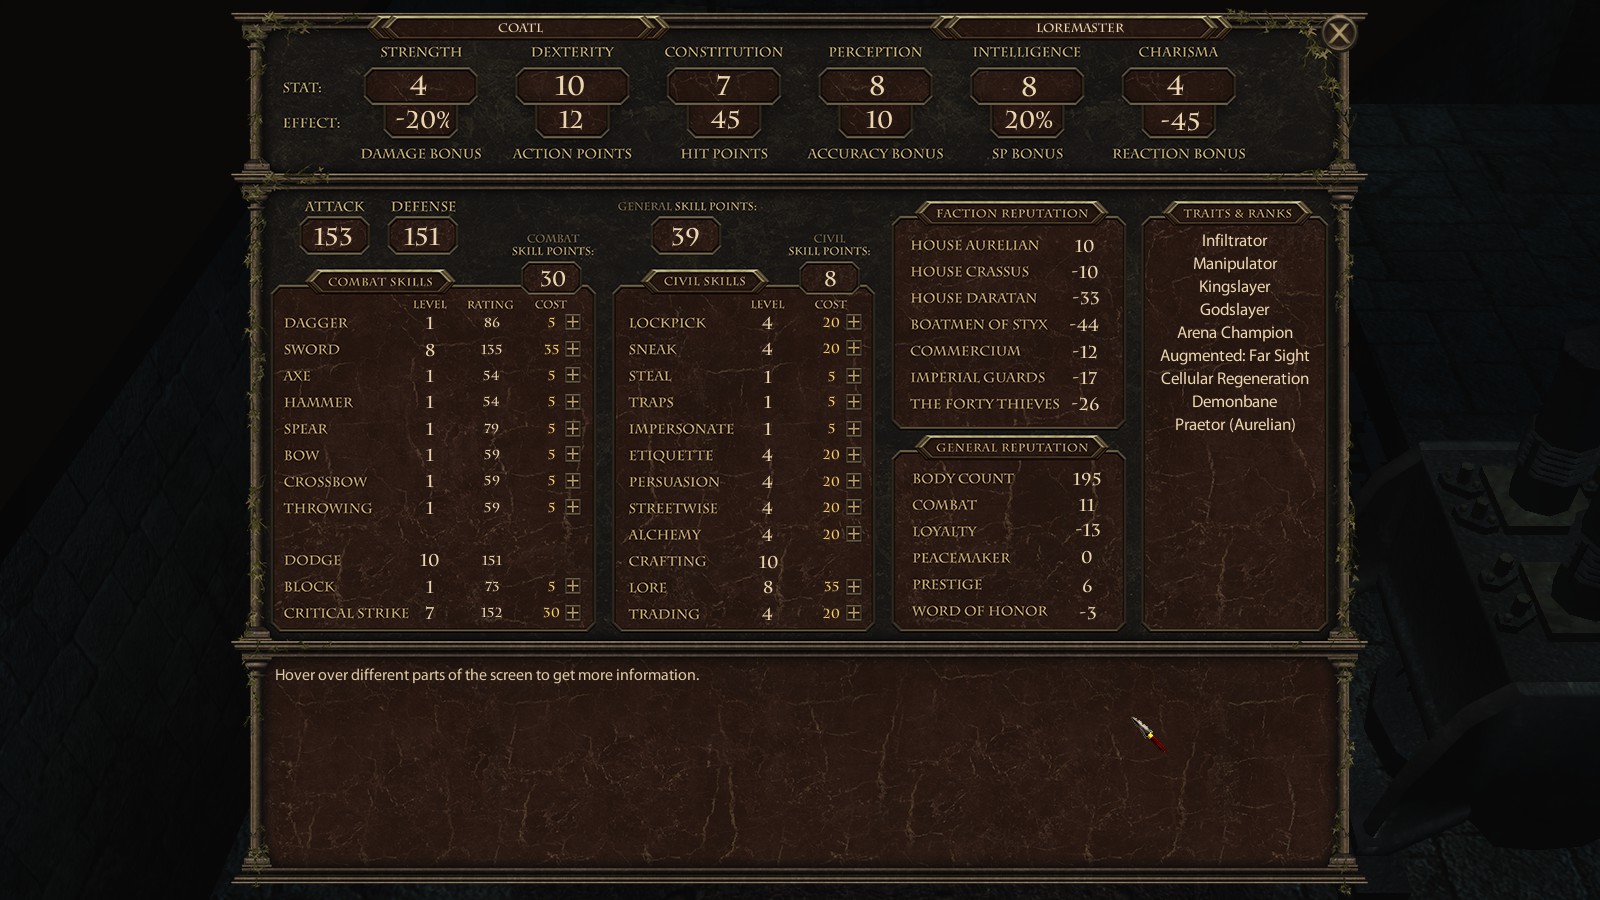The height and width of the screenshot is (900, 1600).
Task: Click the Word of Honor entry
Action: pyautogui.click(x=1006, y=610)
